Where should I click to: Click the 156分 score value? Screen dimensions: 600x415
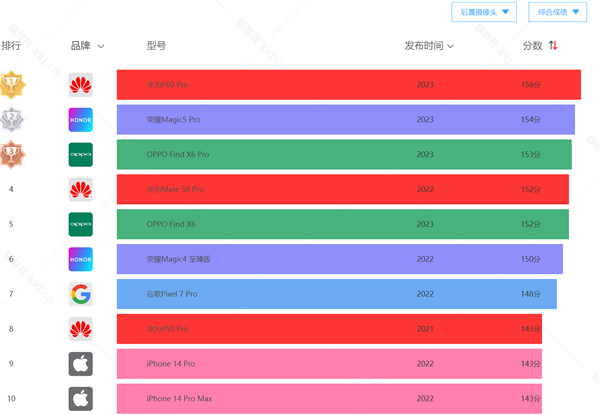[x=530, y=85]
